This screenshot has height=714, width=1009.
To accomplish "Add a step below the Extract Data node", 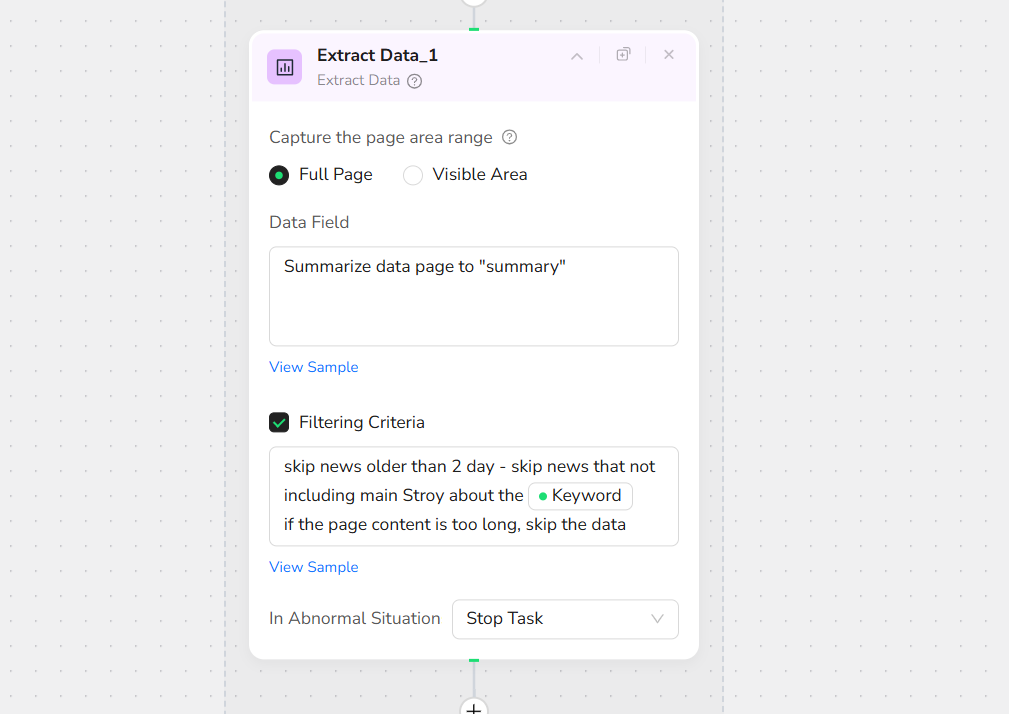I will [474, 708].
